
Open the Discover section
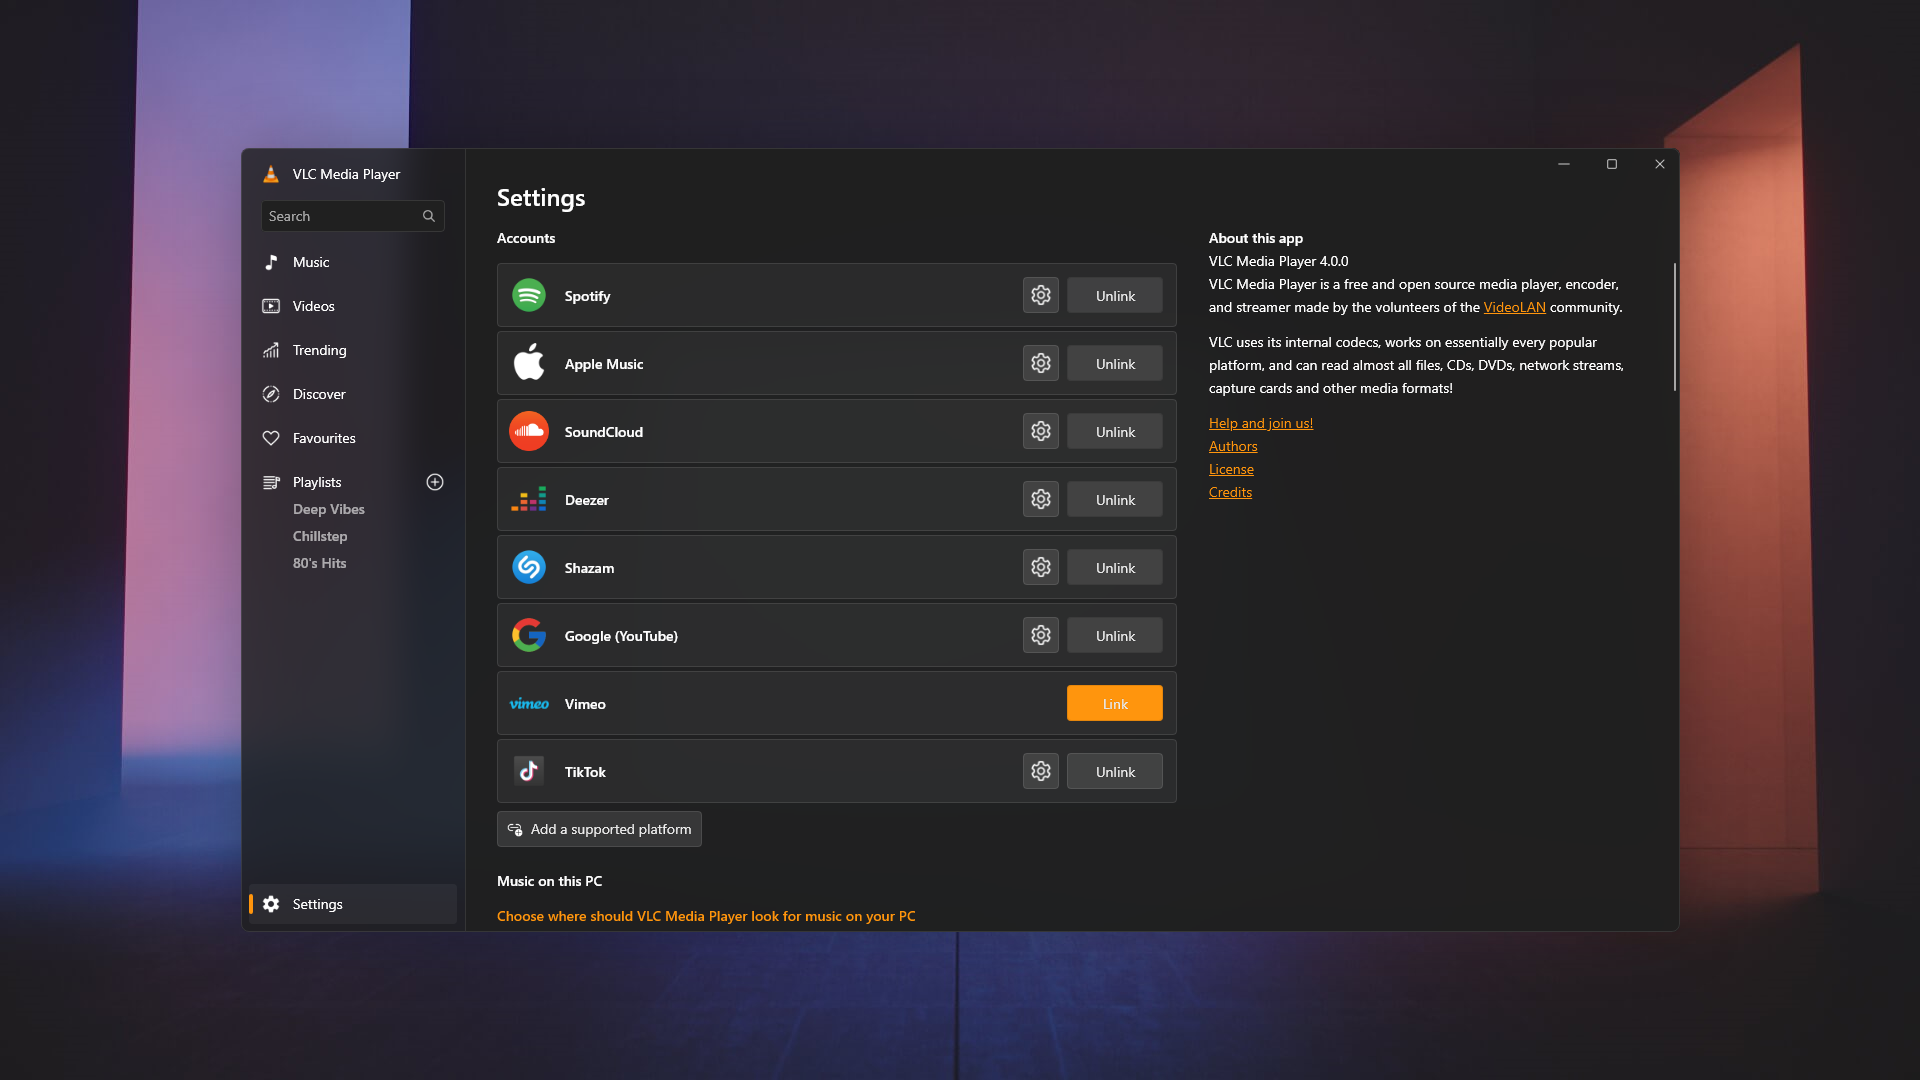tap(317, 394)
